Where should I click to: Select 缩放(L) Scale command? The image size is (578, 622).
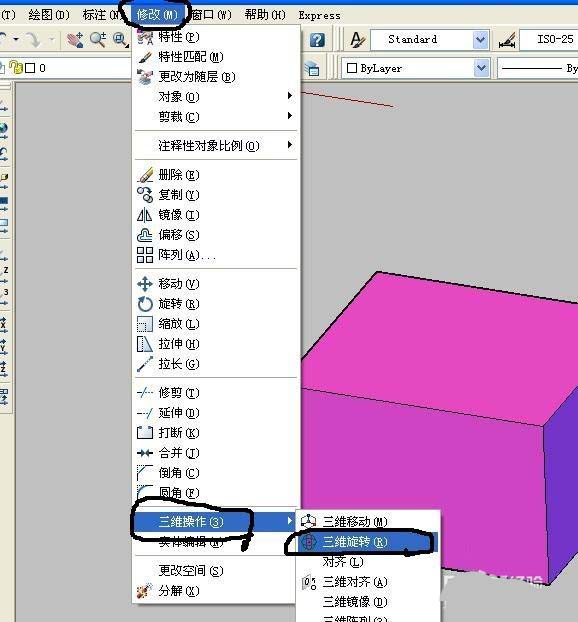[x=216, y=324]
